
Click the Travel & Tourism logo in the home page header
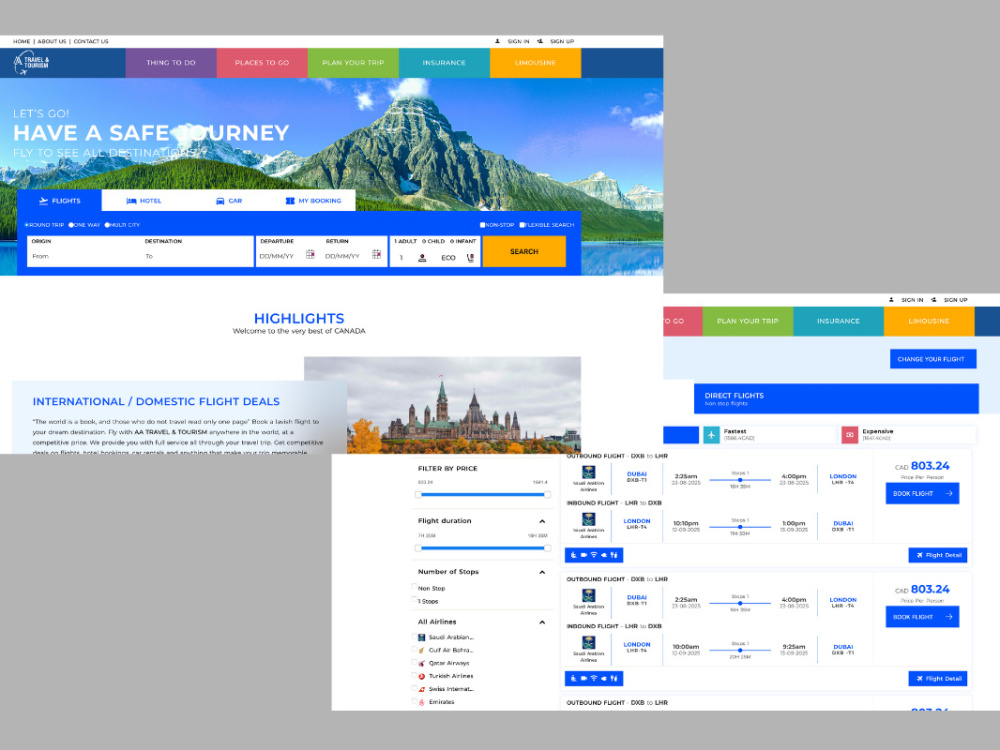(x=32, y=63)
